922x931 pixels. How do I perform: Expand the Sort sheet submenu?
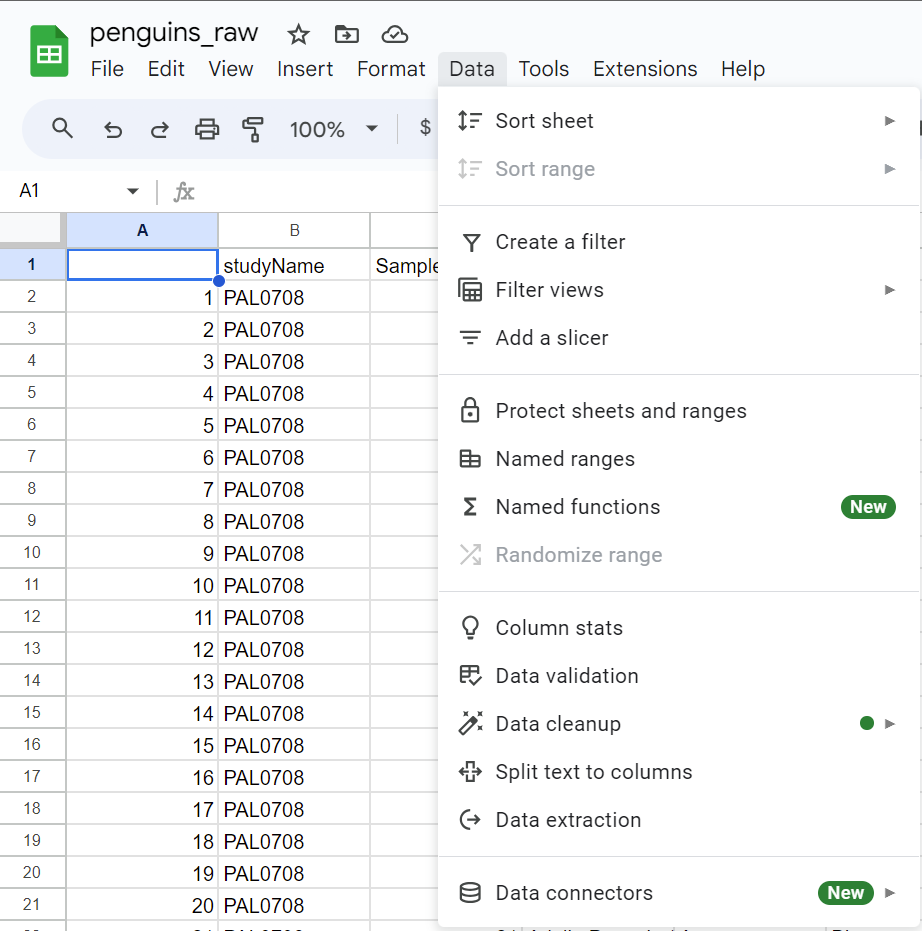(888, 120)
